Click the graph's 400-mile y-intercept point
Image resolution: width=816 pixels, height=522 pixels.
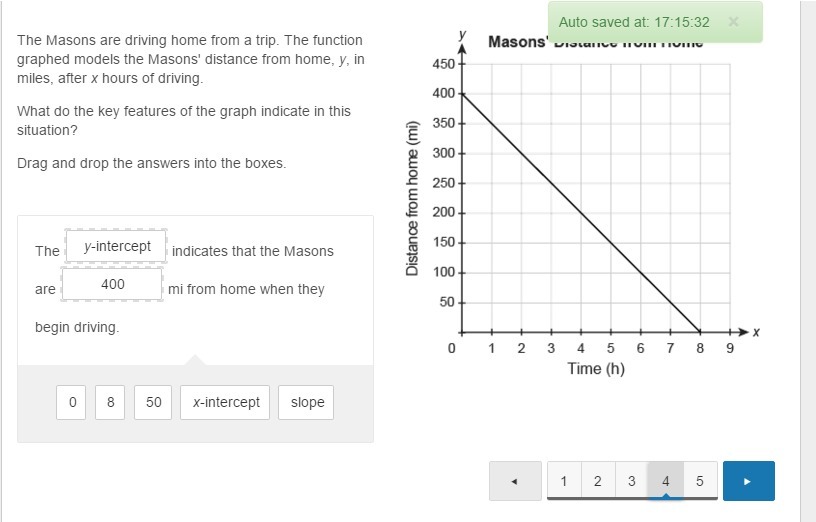461,93
